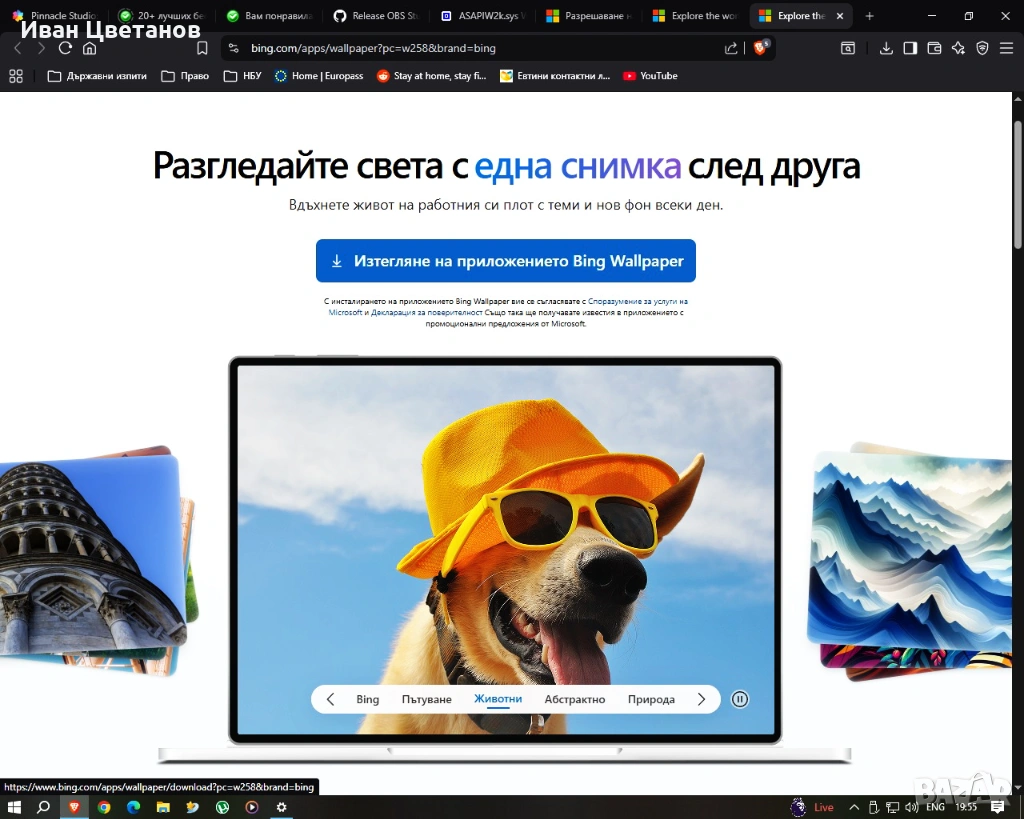Open the Евтини контактни bookmark
This screenshot has width=1024, height=819.
coord(555,76)
